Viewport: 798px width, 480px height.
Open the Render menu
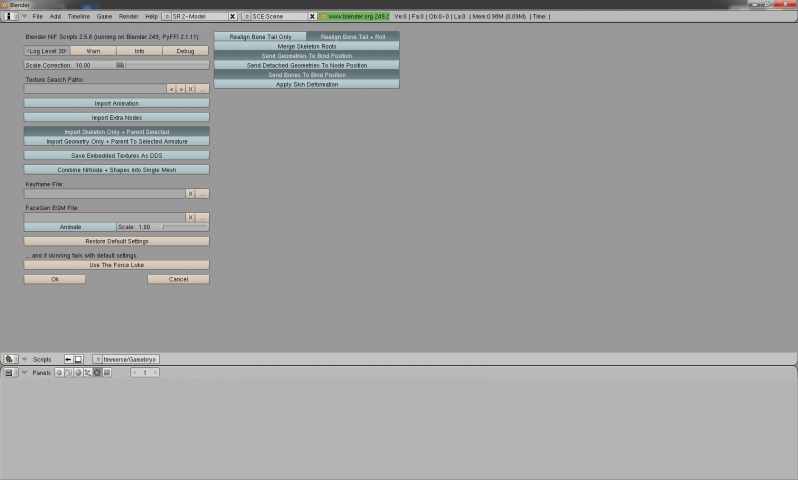[128, 16]
